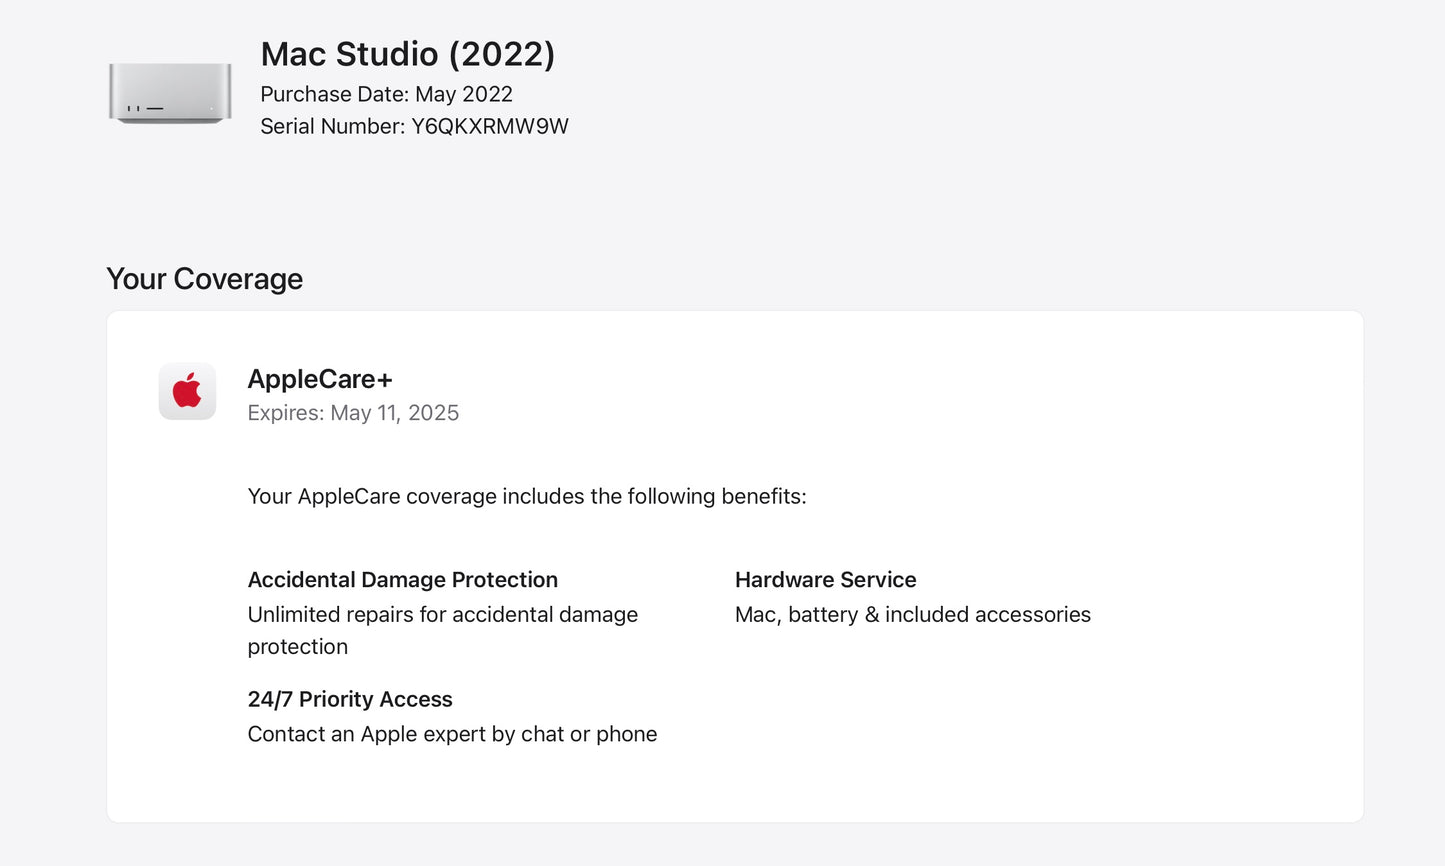Click the Purchase Date label

(x=334, y=94)
